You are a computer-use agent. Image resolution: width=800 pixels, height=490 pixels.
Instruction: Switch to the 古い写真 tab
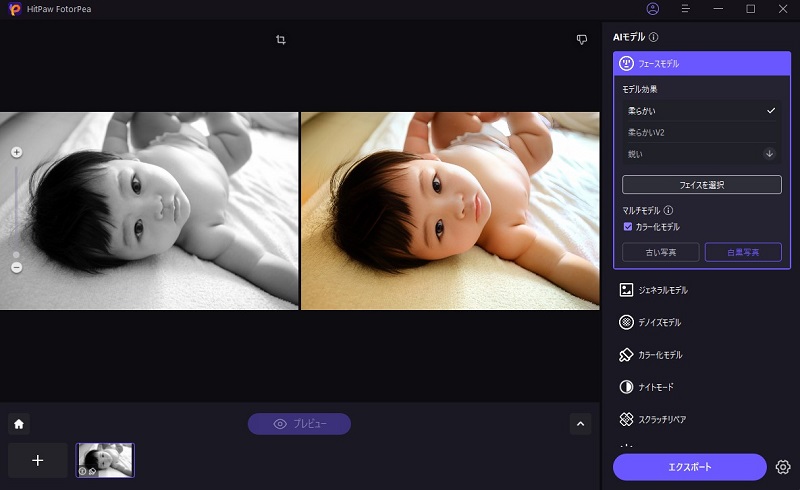660,252
